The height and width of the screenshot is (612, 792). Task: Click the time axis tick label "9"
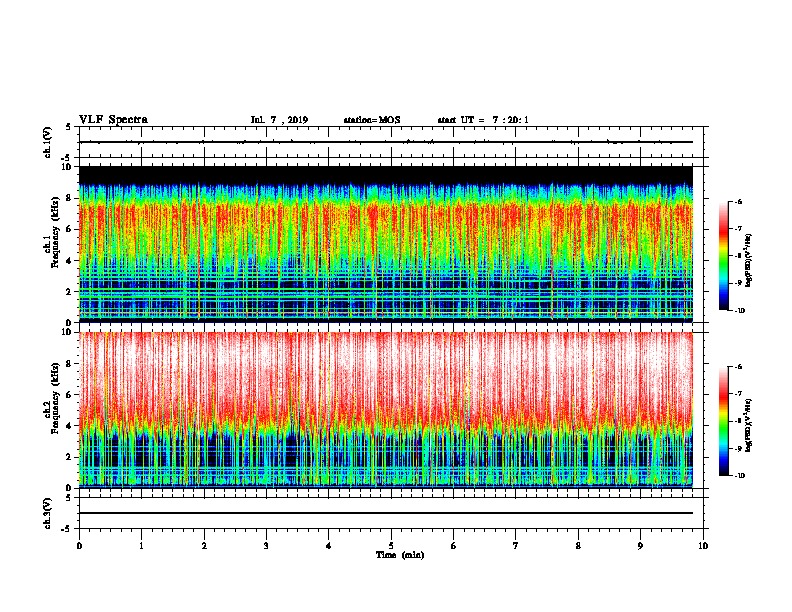point(640,546)
